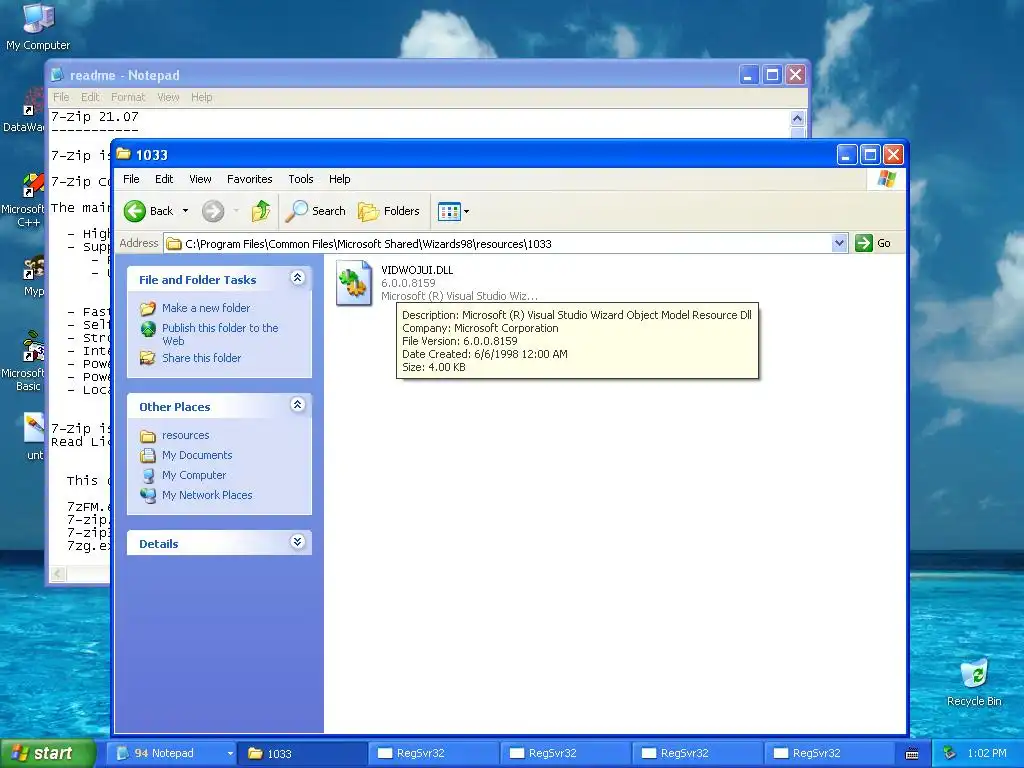Select the VIDWOJUI.DLL file name
The image size is (1024, 768).
417,270
